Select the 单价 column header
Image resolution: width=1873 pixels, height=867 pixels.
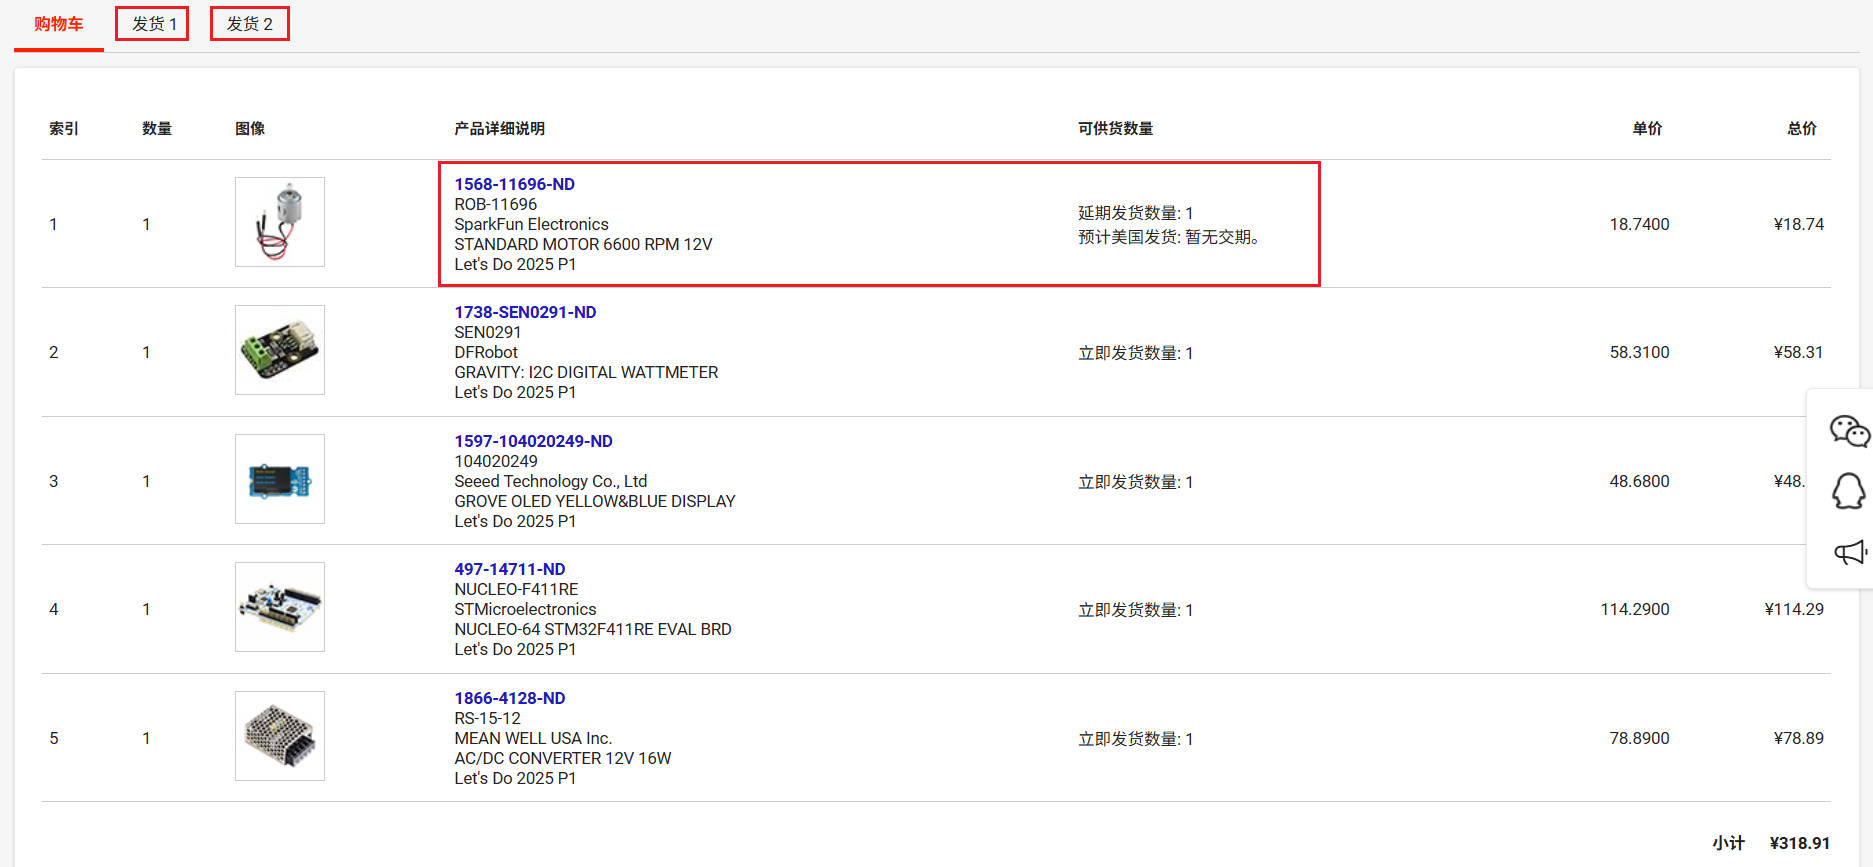(1647, 128)
